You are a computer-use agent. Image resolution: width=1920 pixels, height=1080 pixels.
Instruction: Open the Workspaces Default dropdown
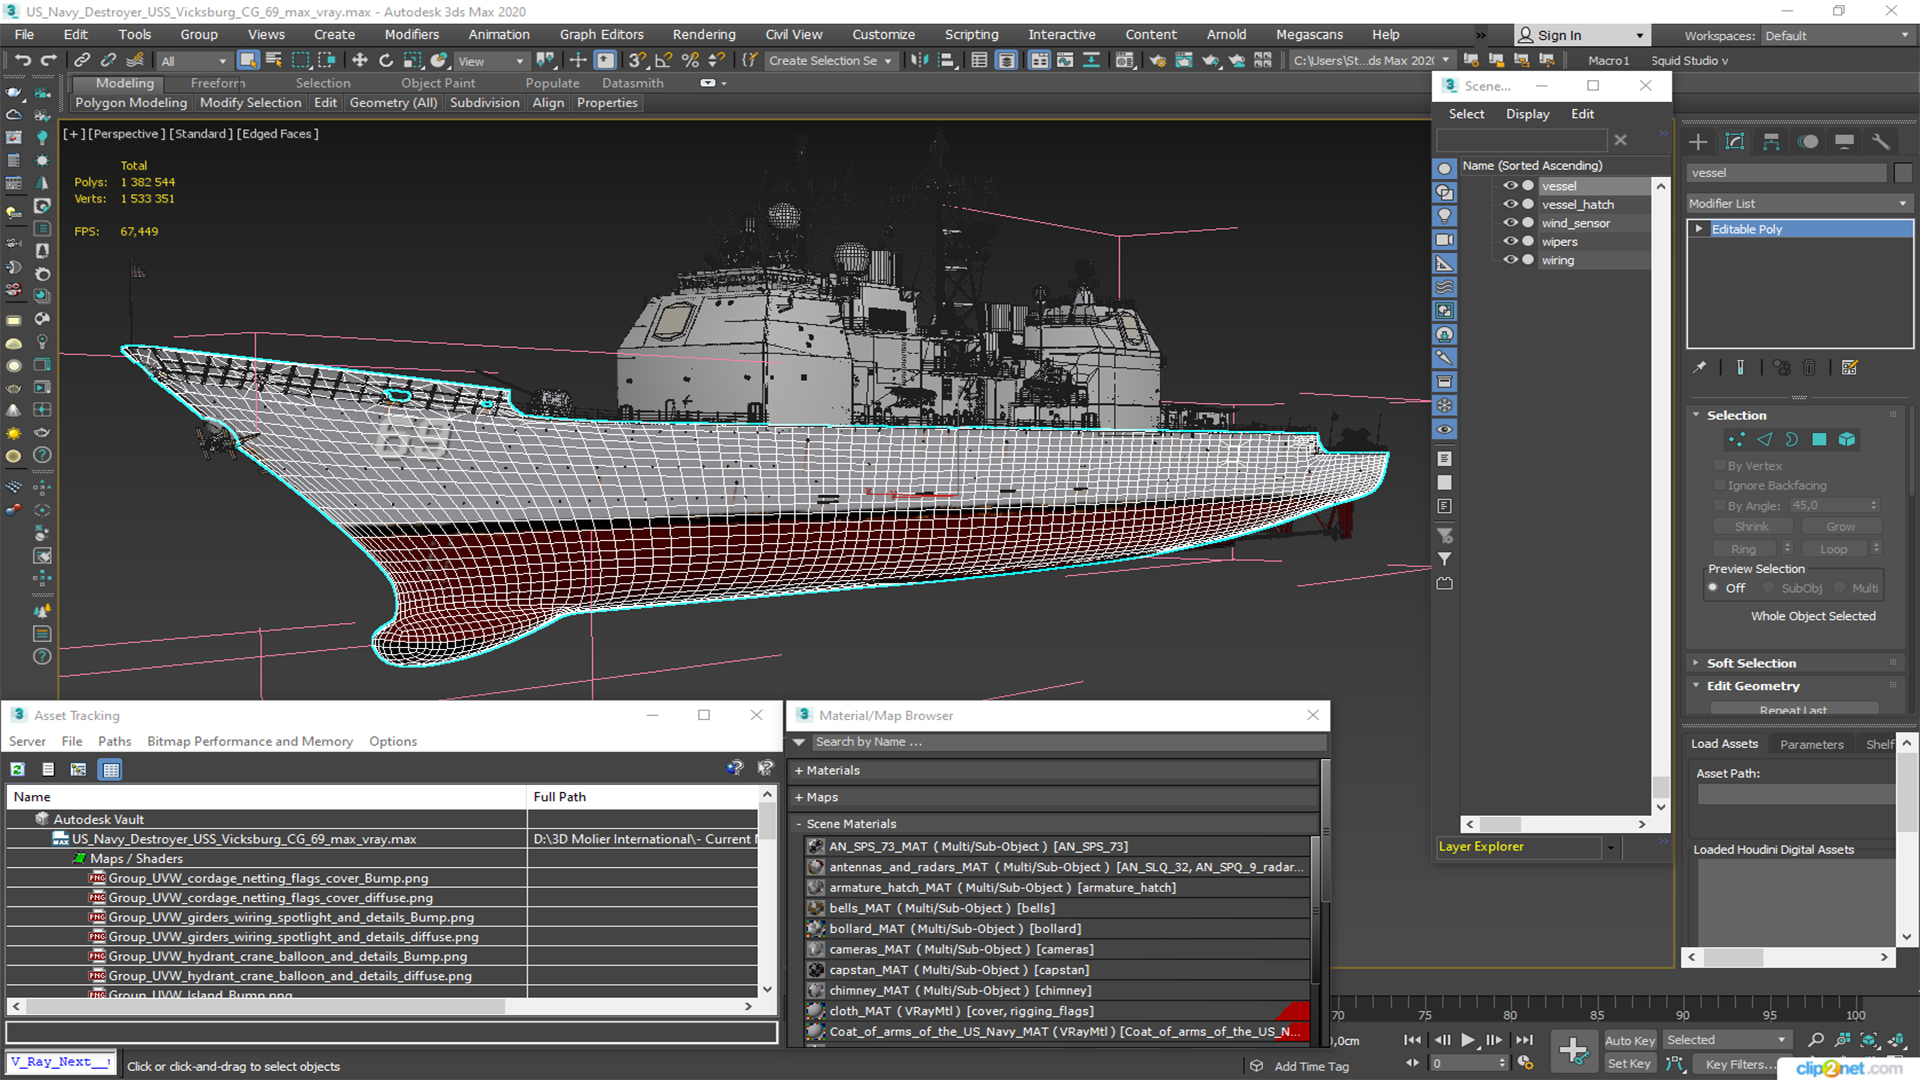click(x=1836, y=36)
